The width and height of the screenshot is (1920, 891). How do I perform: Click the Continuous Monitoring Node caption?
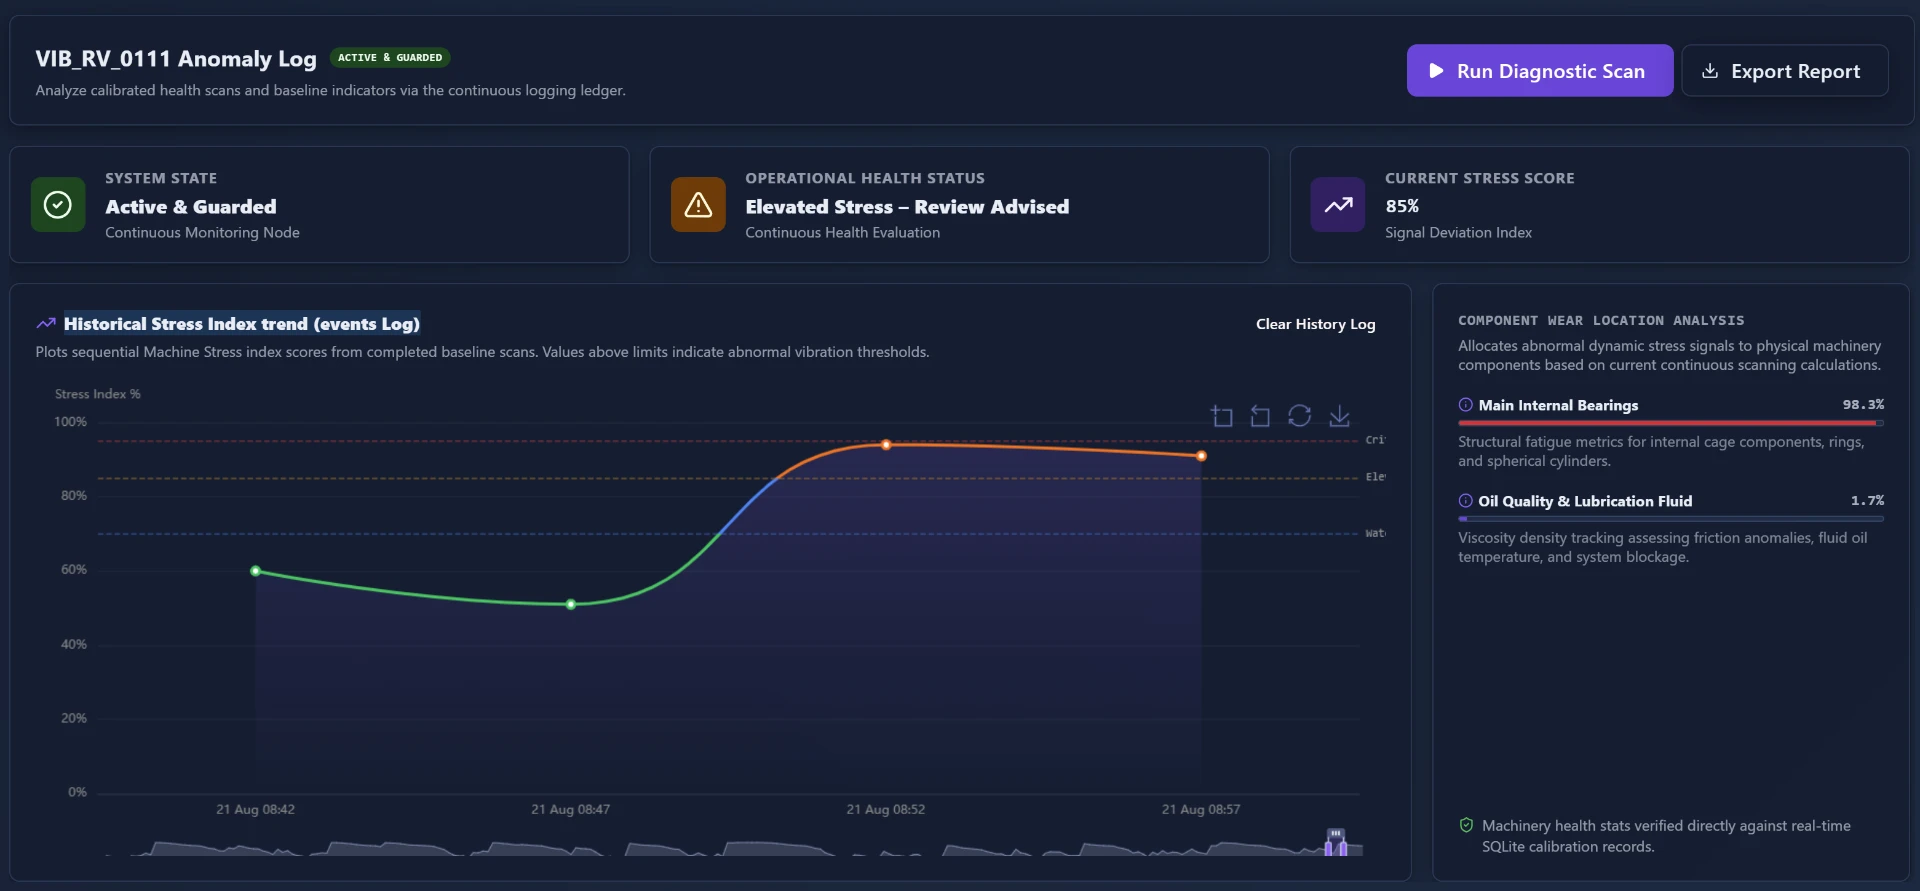(x=202, y=233)
